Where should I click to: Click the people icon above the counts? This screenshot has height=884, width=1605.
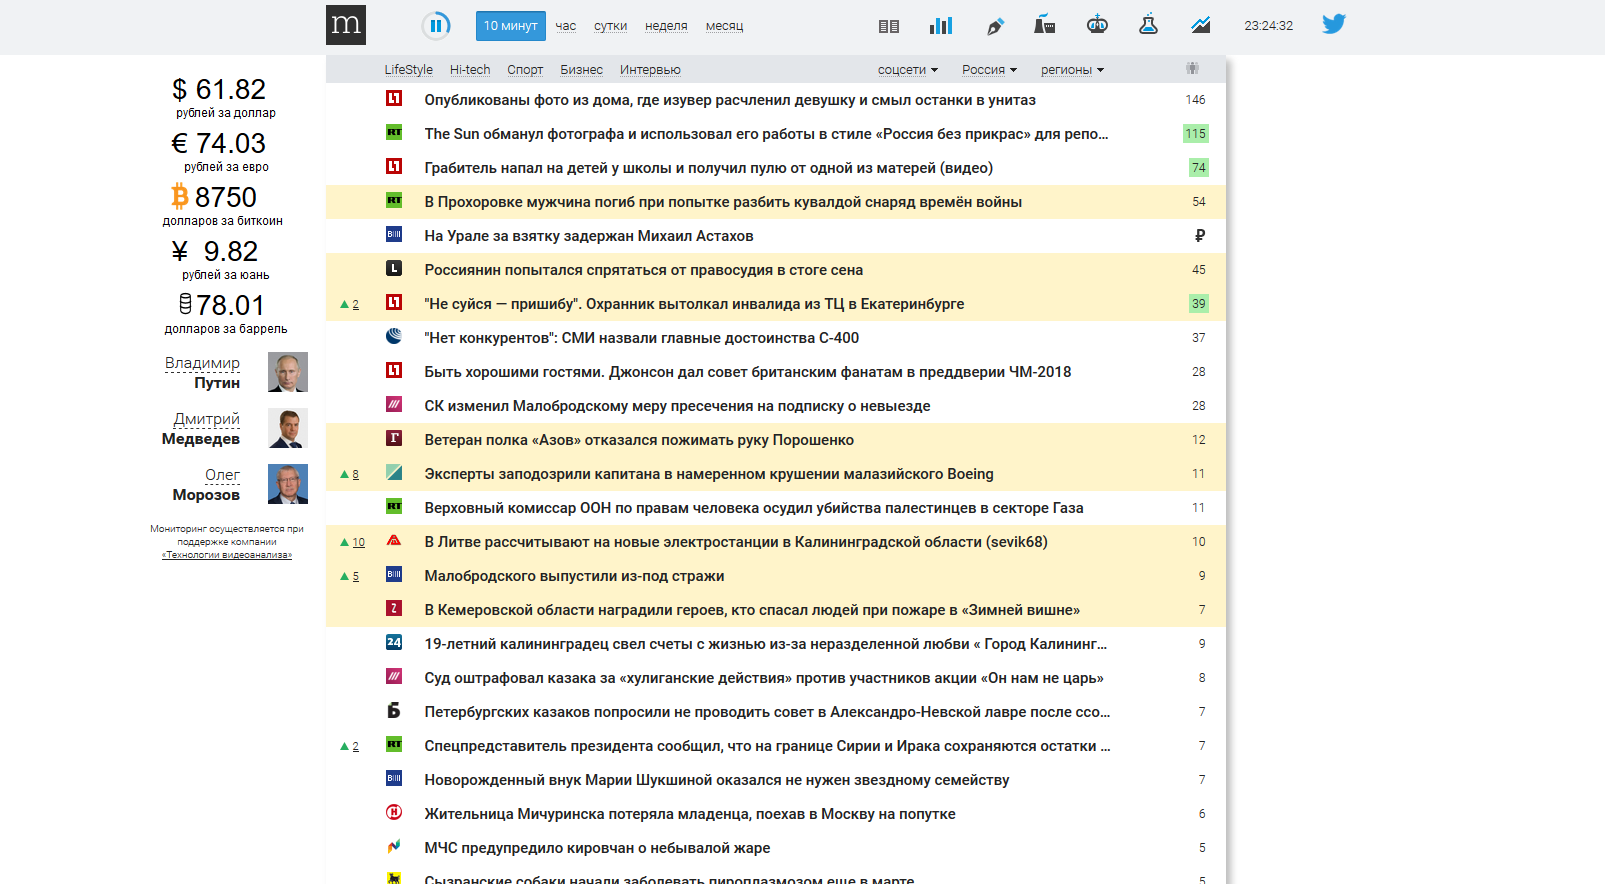(x=1193, y=68)
